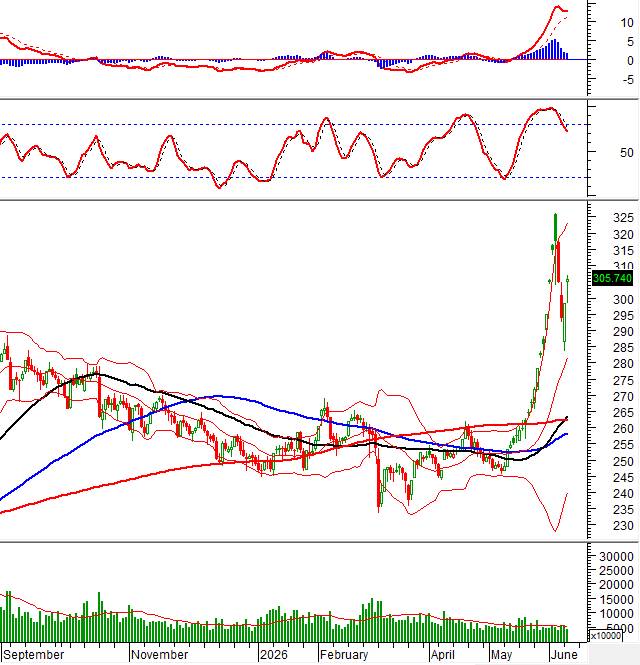Click the 2026 year marker on time axis

(x=274, y=654)
